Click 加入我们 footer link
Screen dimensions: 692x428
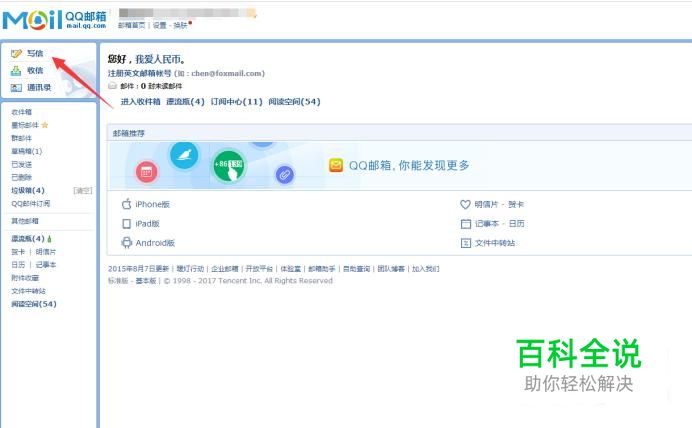point(425,269)
